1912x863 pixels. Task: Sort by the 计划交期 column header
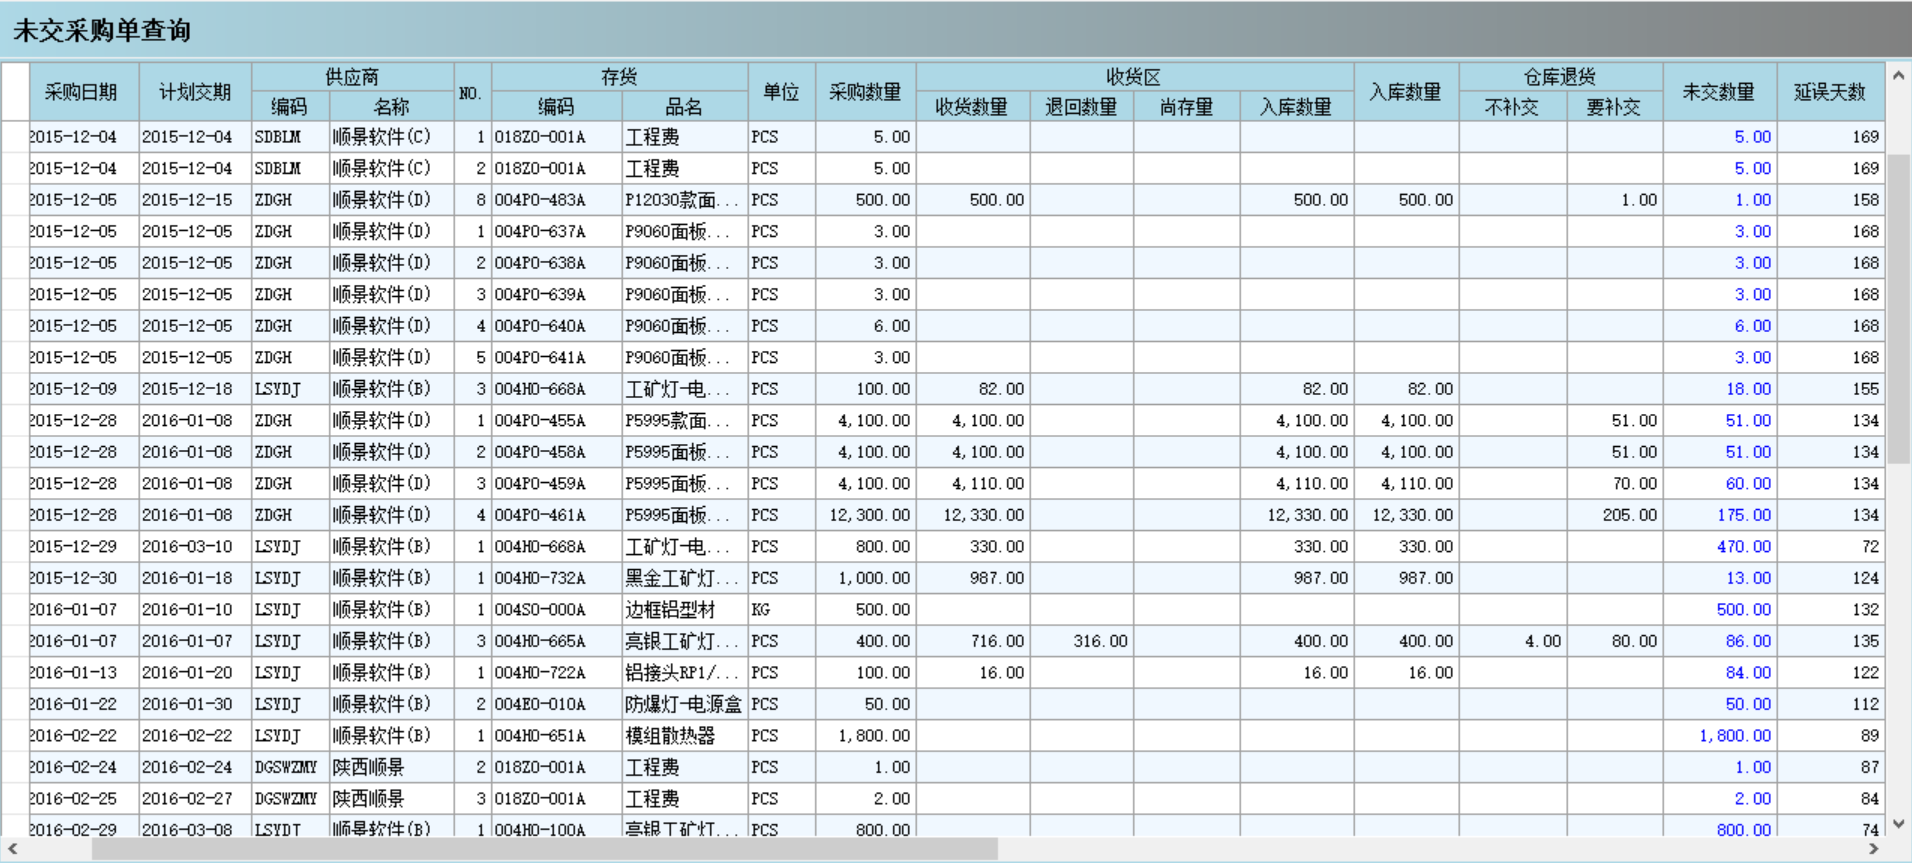(195, 92)
